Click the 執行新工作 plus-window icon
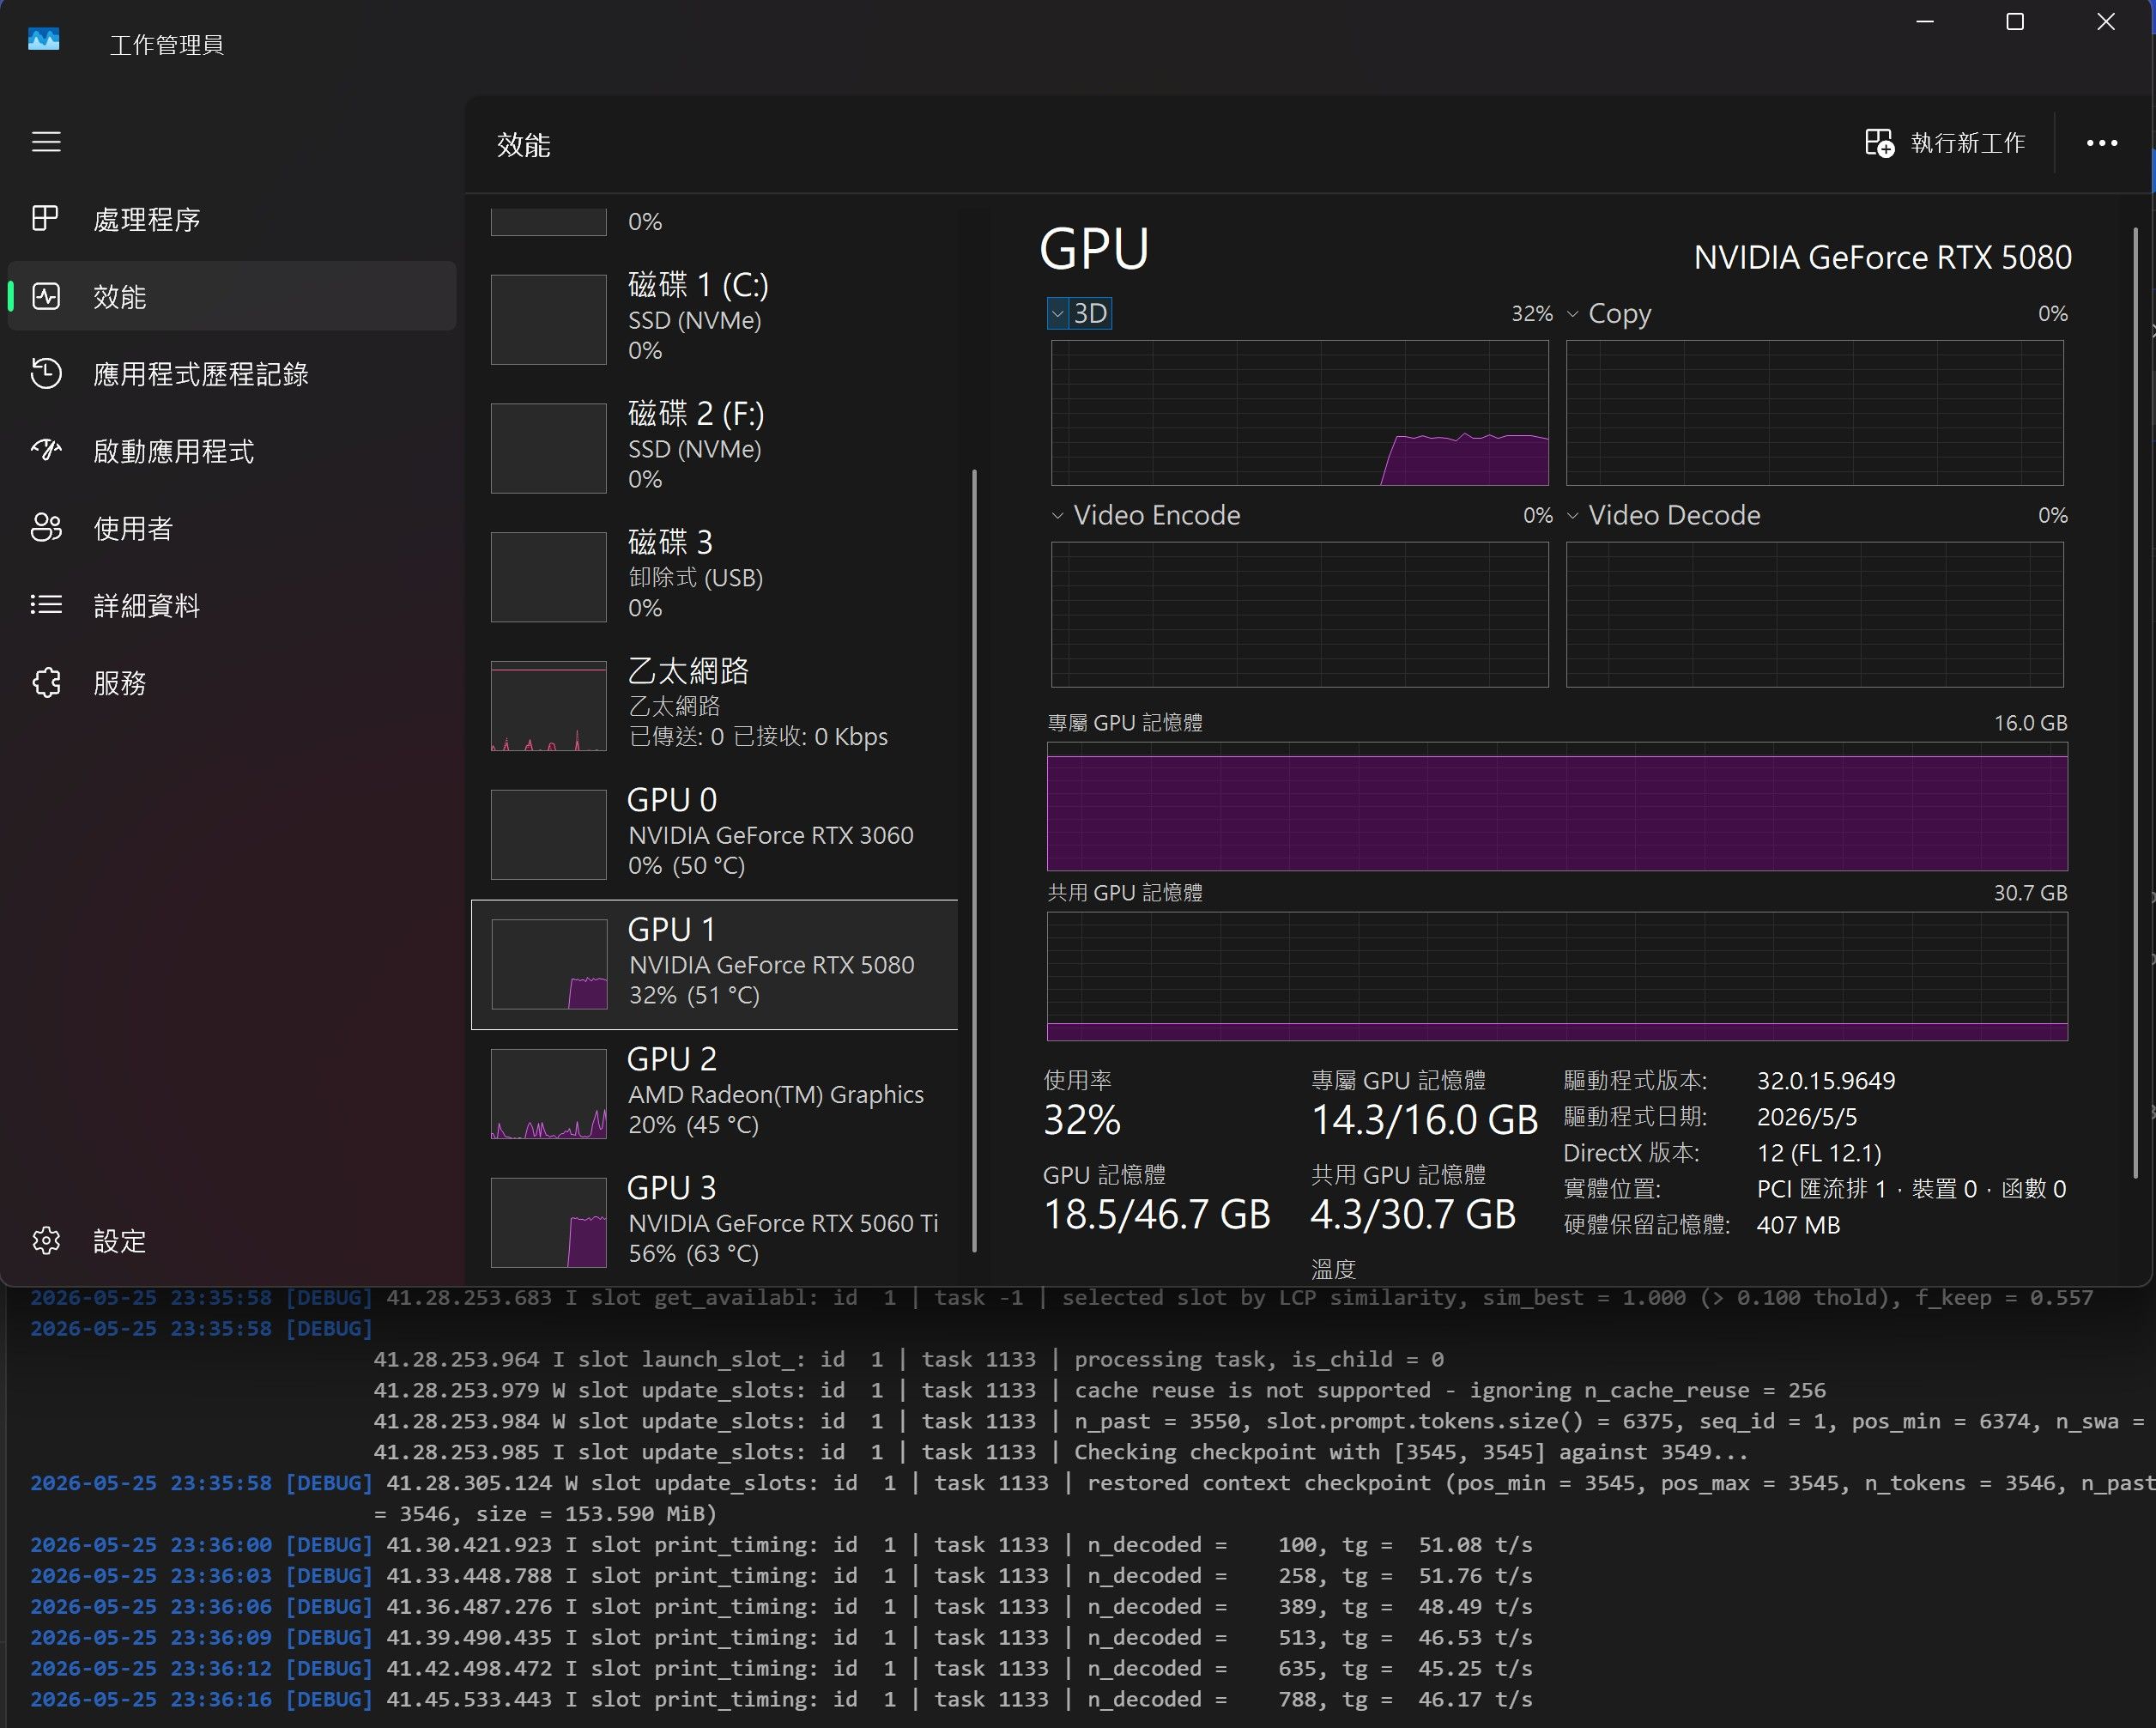 pyautogui.click(x=1879, y=143)
